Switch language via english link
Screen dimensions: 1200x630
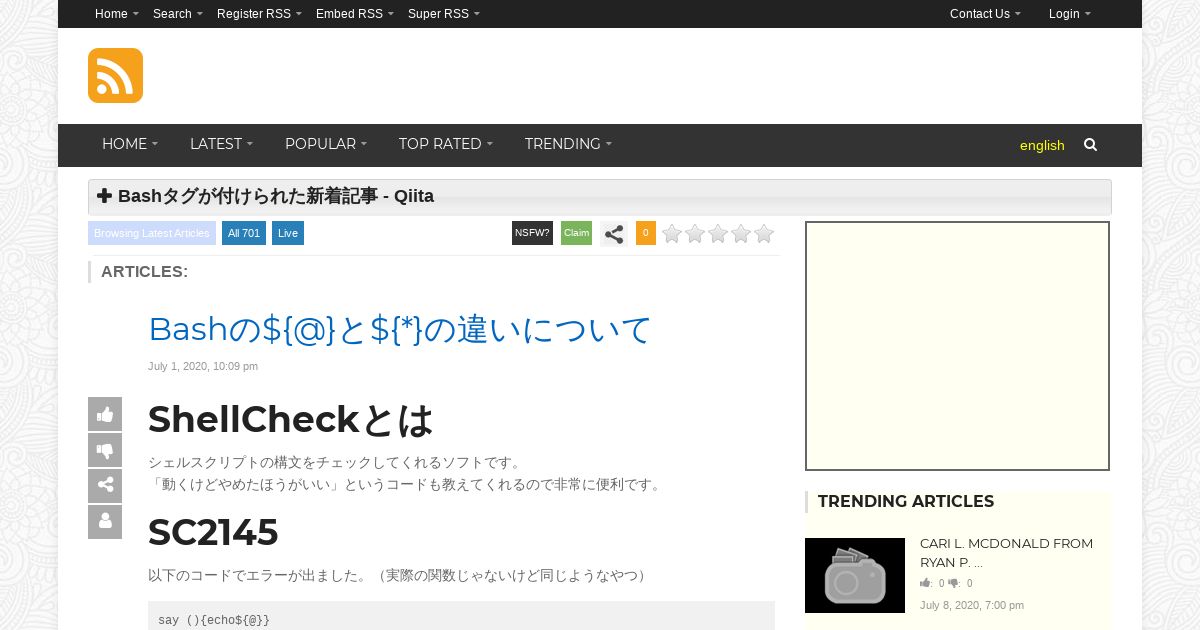click(x=1042, y=145)
